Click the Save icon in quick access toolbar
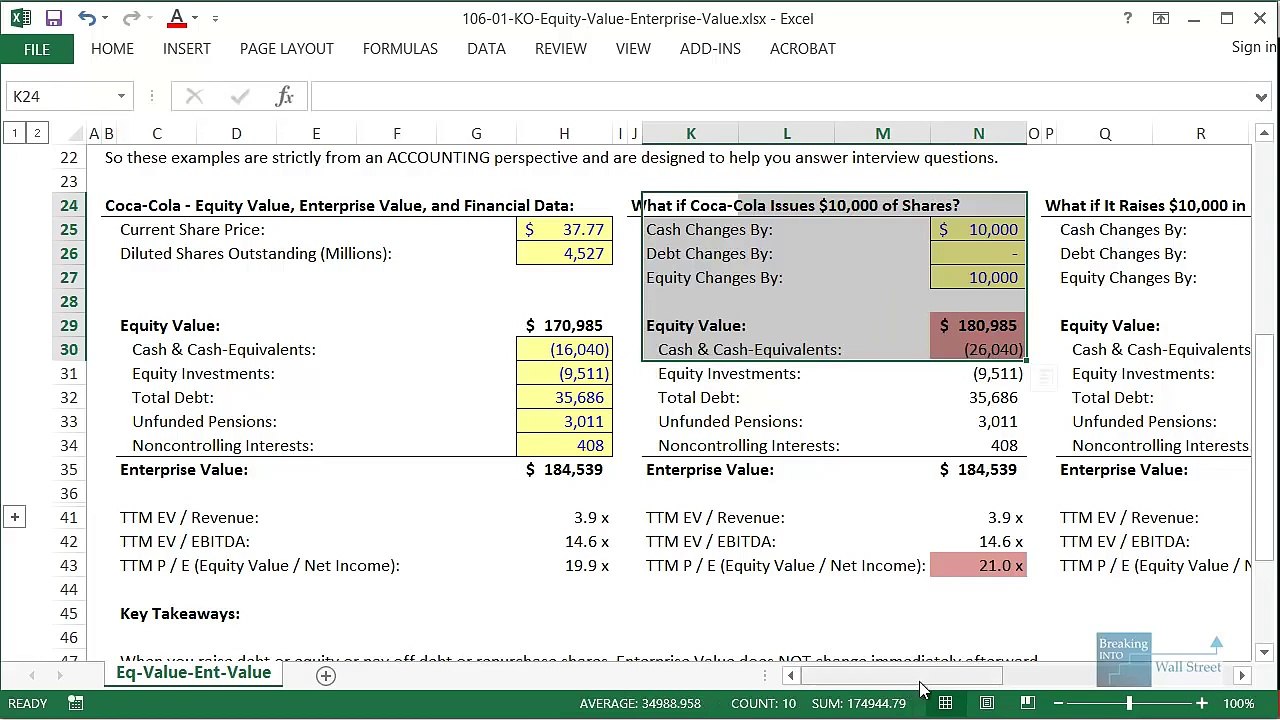 point(54,18)
